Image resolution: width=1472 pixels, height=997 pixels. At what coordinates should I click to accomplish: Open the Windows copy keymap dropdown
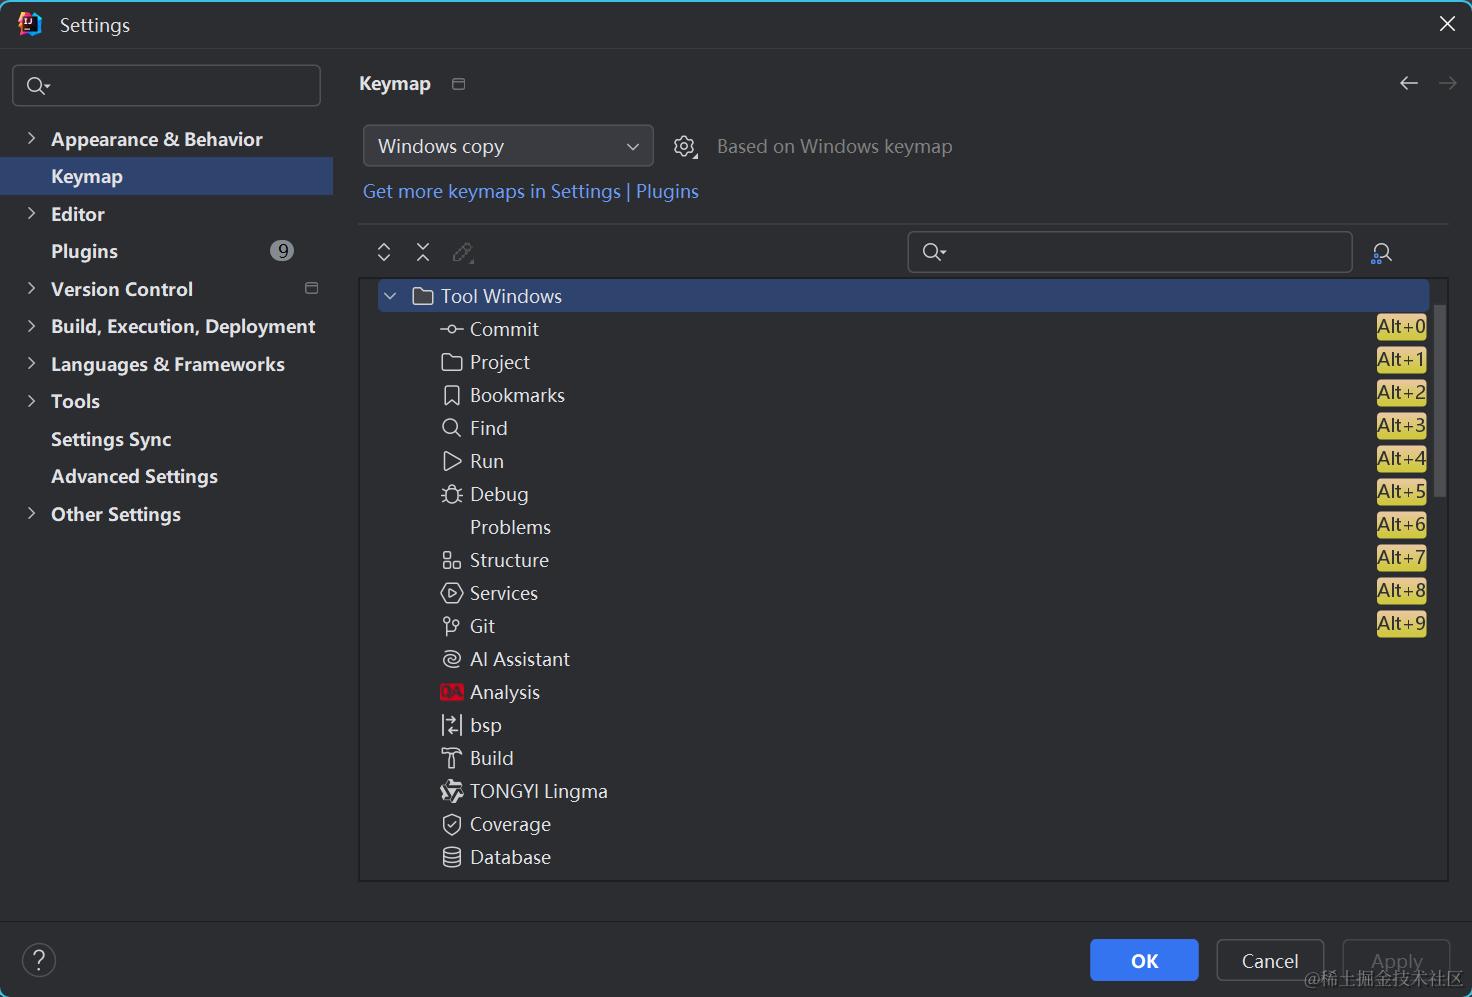[x=508, y=146]
